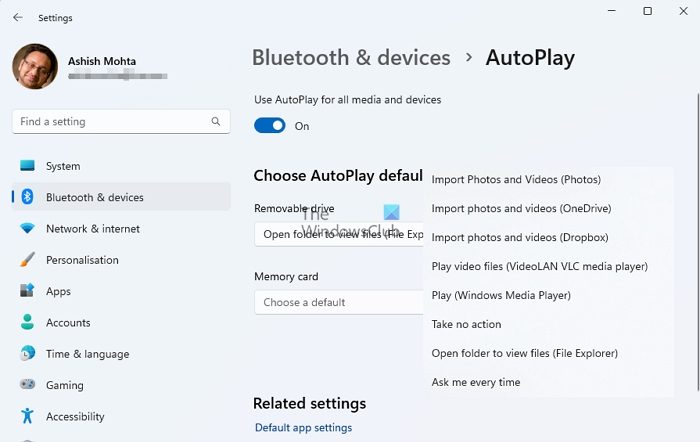
Task: Open the Removable drive default dropdown
Action: click(x=338, y=235)
